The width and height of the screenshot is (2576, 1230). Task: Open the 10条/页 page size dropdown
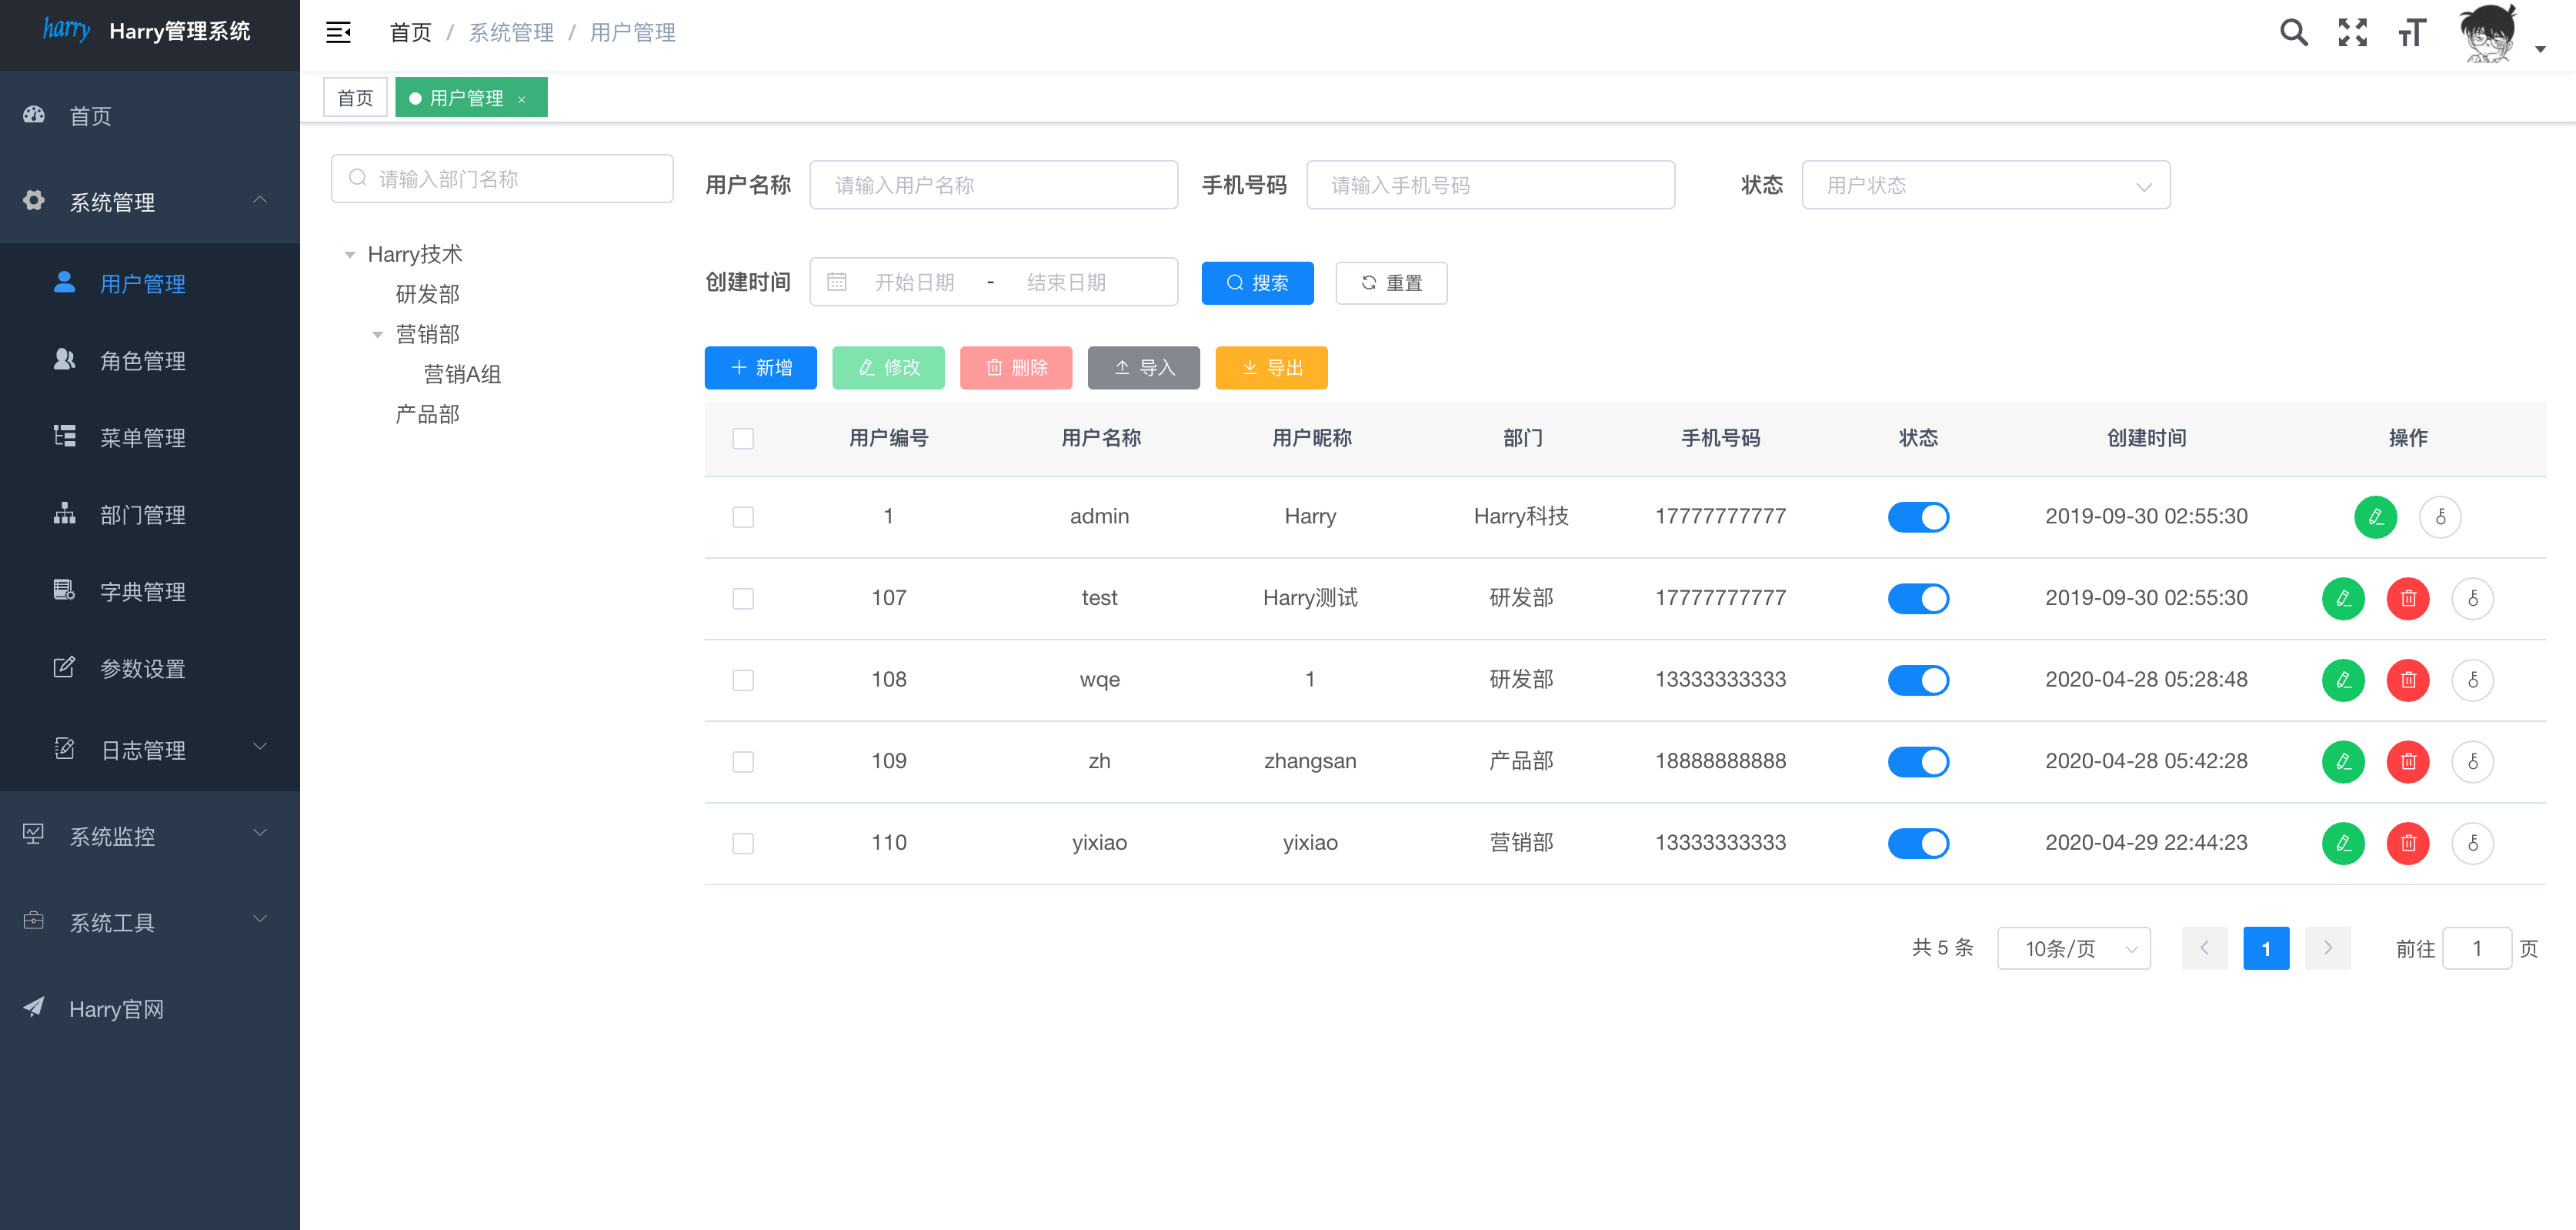click(x=2073, y=948)
